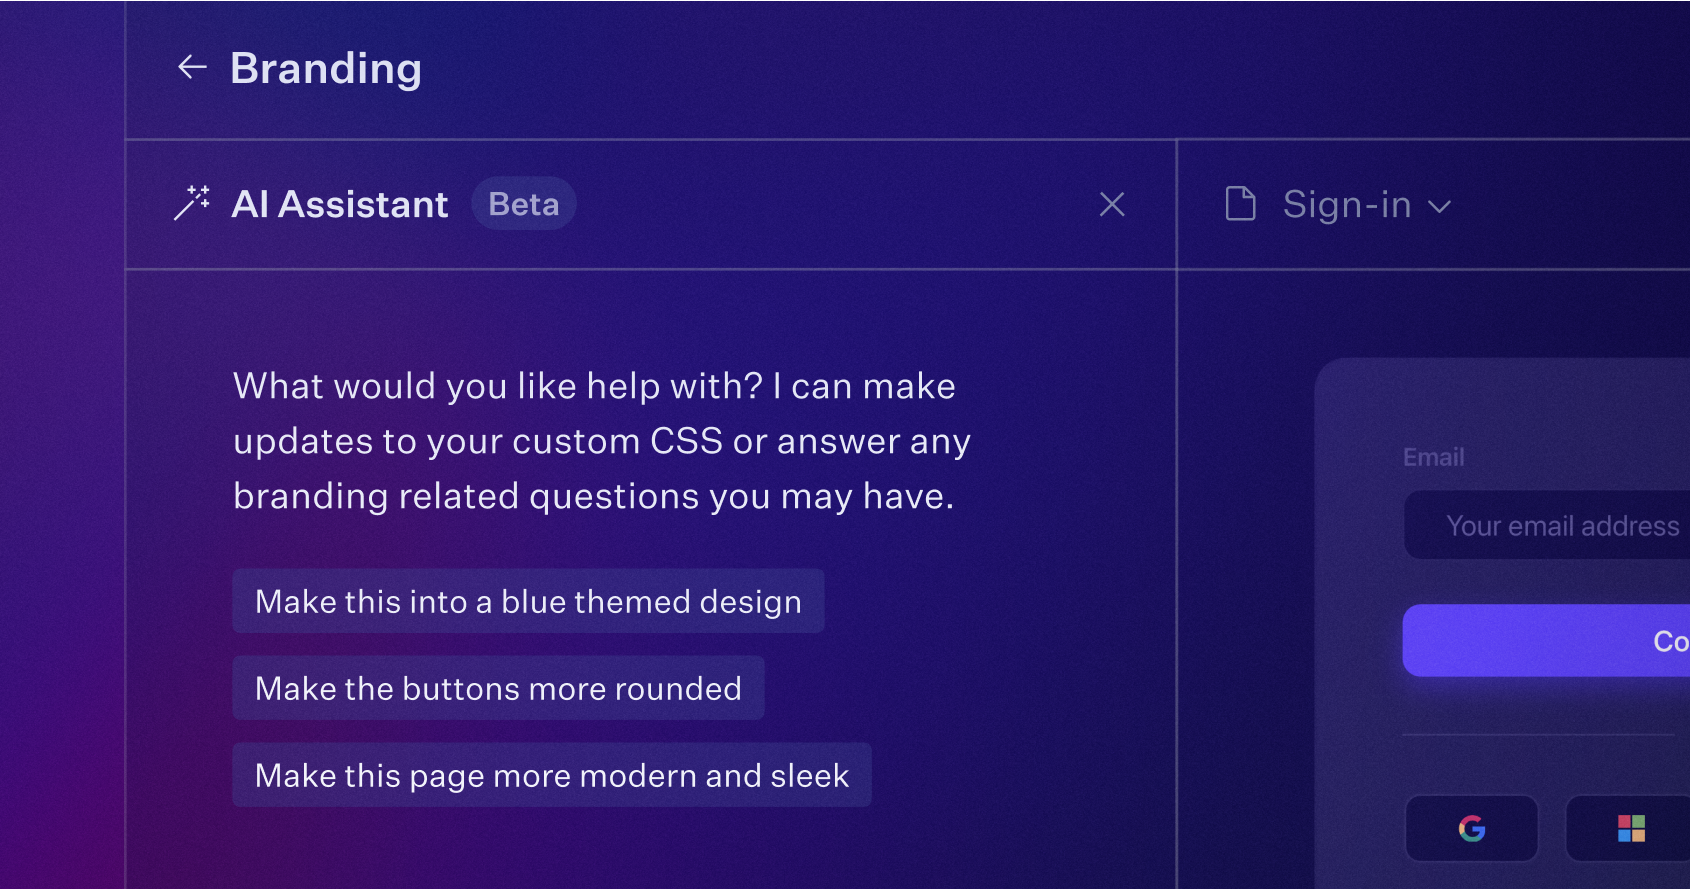Select the Google provider button

[x=1471, y=828]
